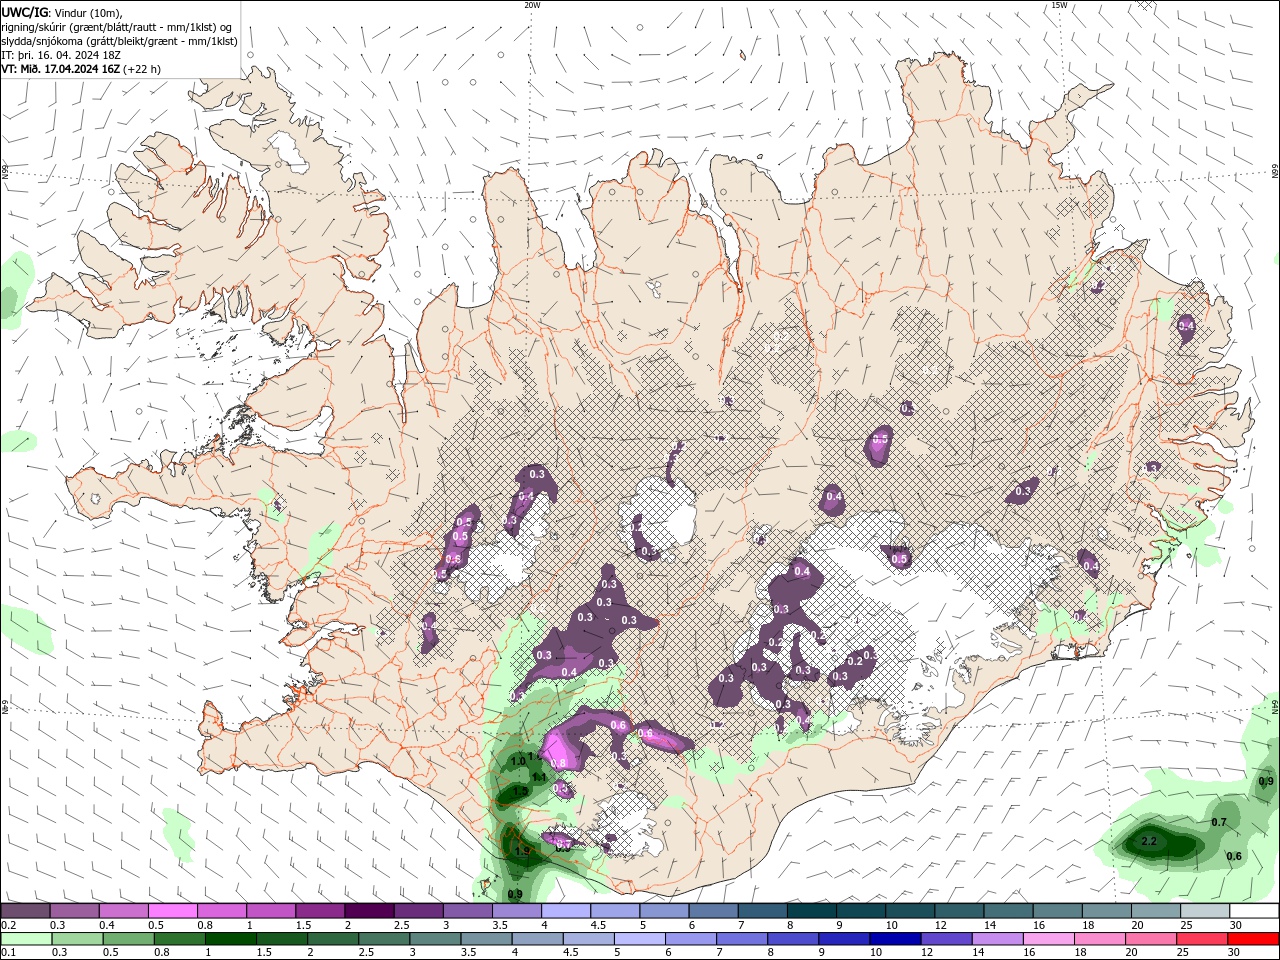Click the 'UWC/IG: Vindur (10m)' title line
The image size is (1280, 960).
pyautogui.click(x=62, y=12)
